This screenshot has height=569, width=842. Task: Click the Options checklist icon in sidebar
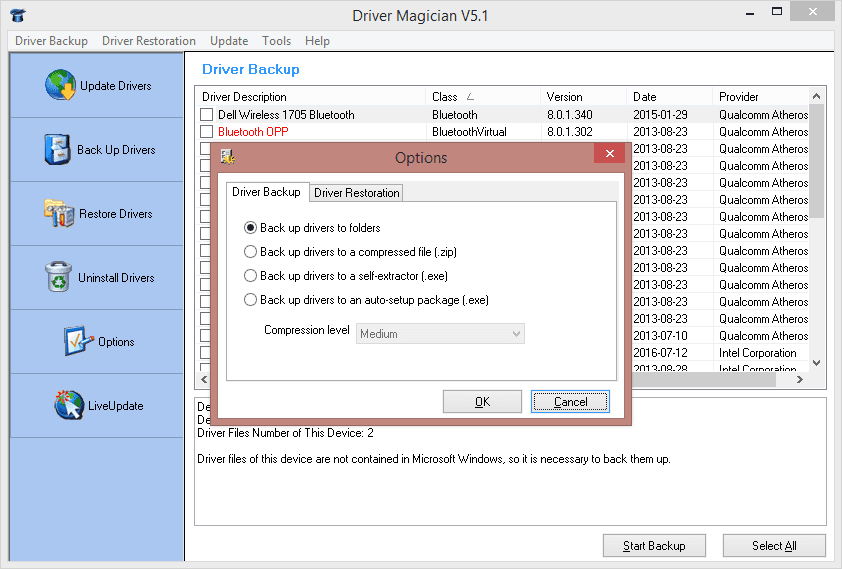[x=78, y=341]
